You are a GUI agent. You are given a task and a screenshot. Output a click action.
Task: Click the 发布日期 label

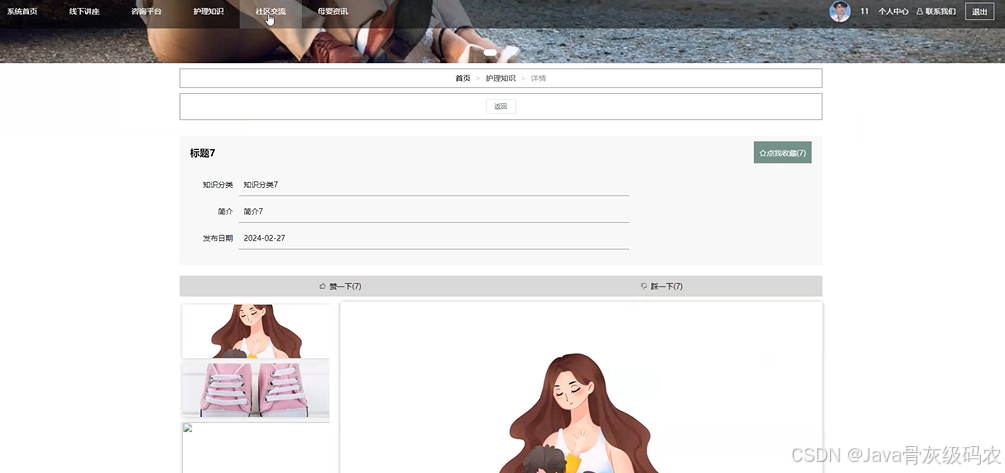click(x=218, y=238)
